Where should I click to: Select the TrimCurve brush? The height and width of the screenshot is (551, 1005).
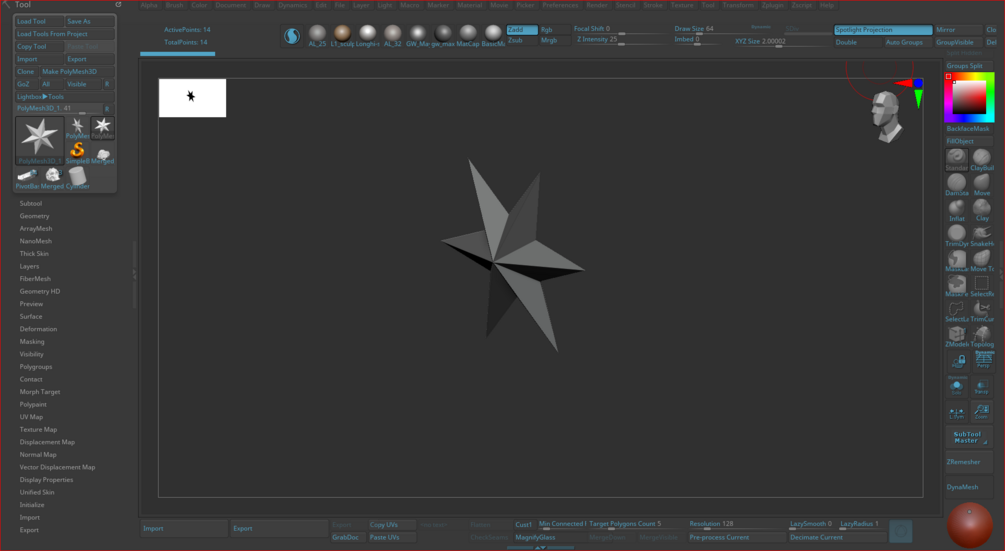(x=981, y=311)
